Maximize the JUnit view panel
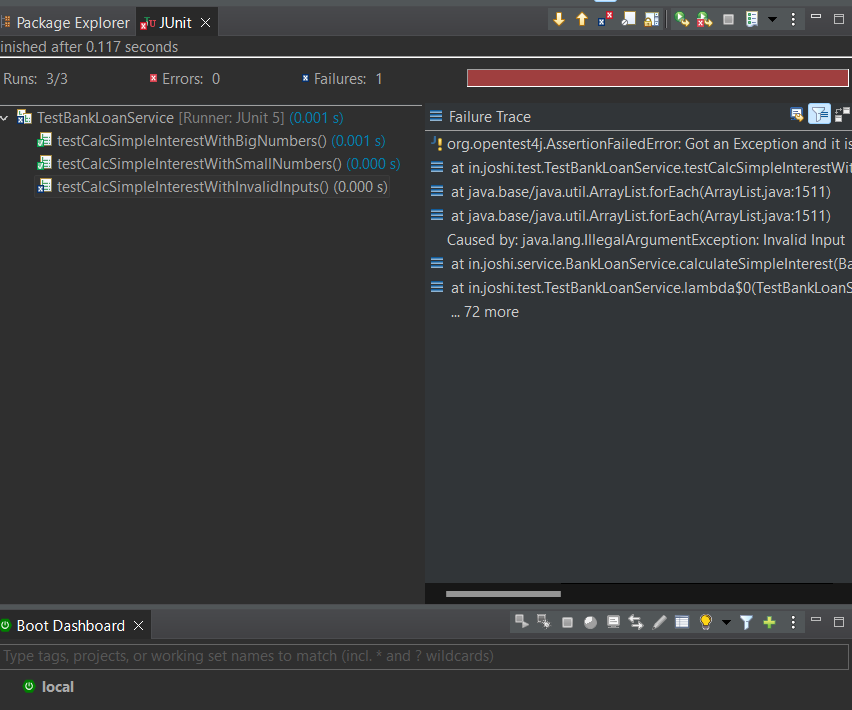Viewport: 852px width, 710px height. 839,19
